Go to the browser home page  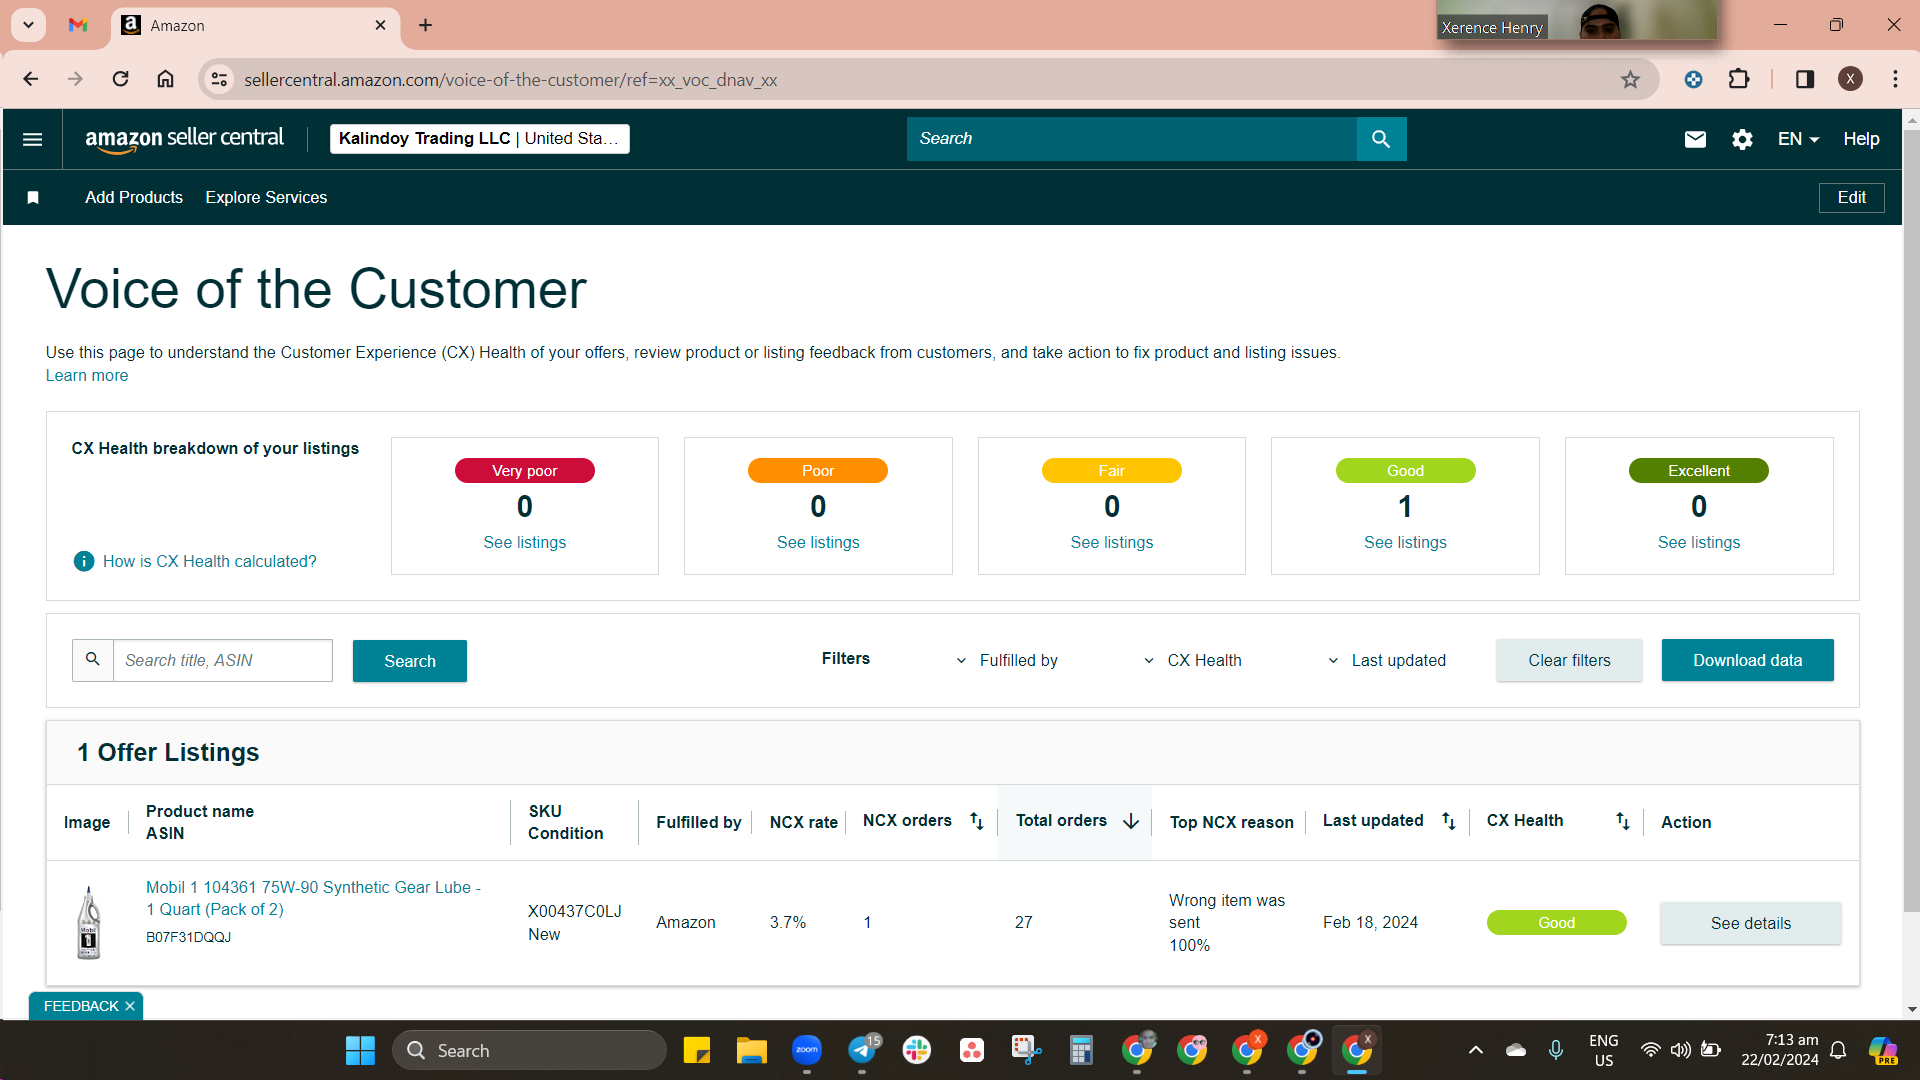click(x=166, y=79)
